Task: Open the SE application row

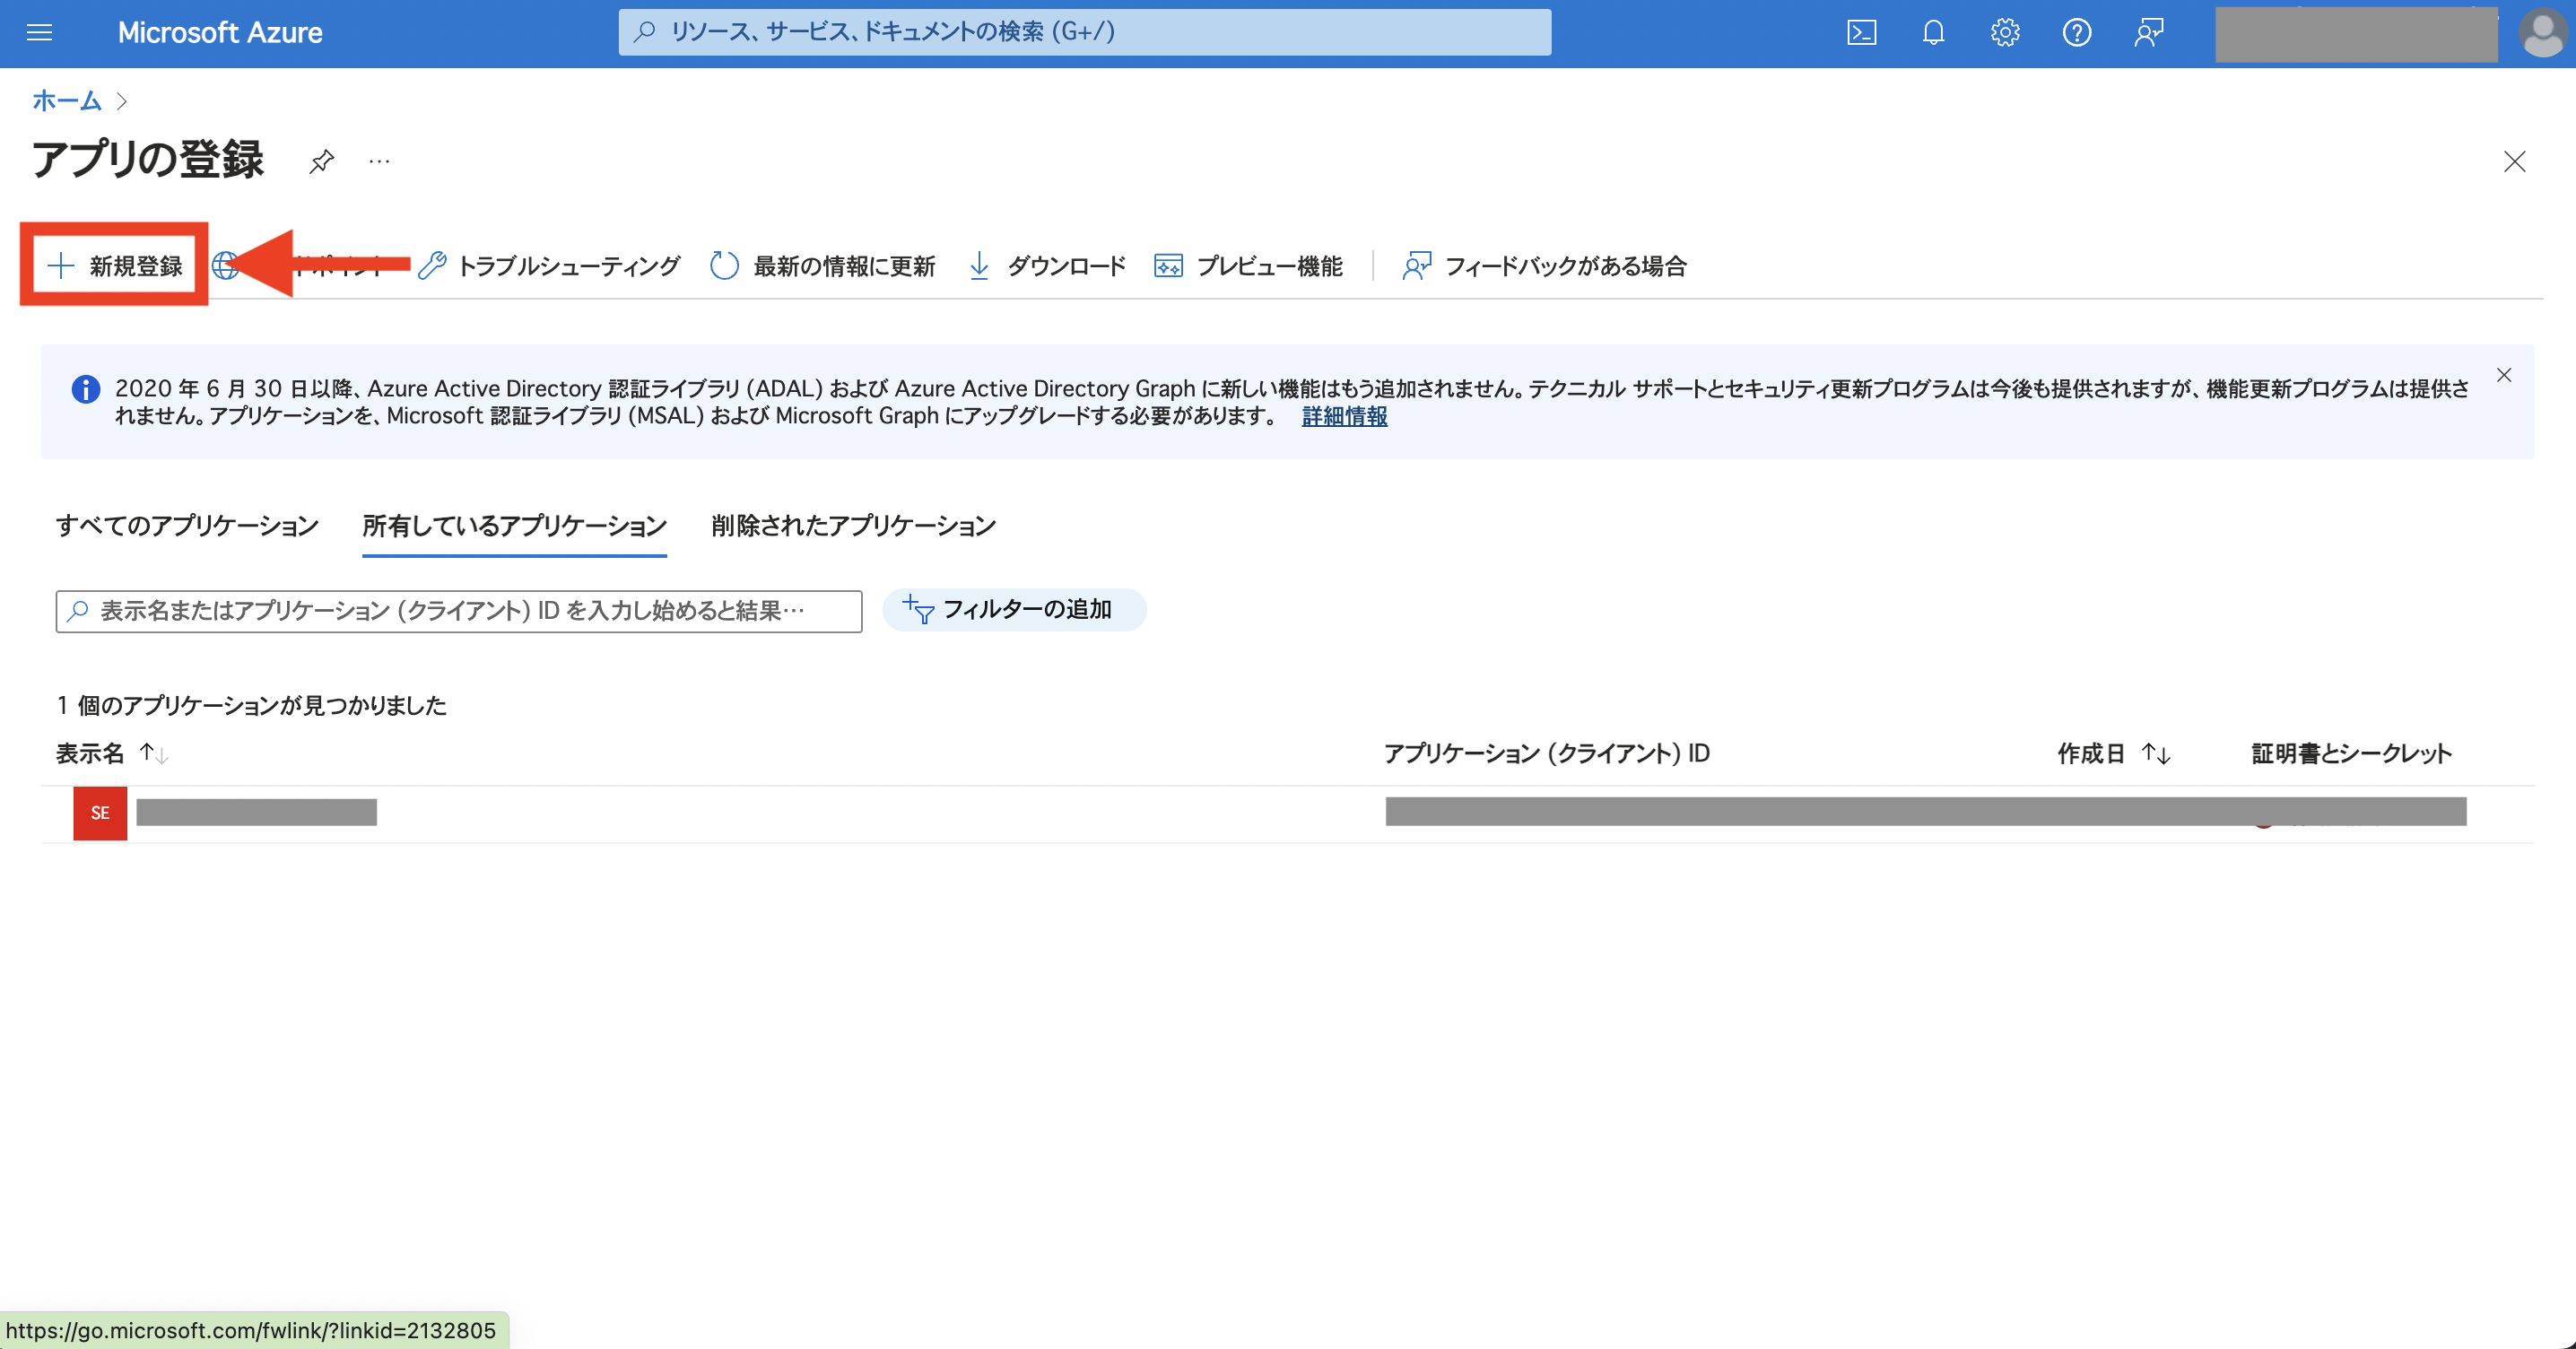Action: point(1287,813)
